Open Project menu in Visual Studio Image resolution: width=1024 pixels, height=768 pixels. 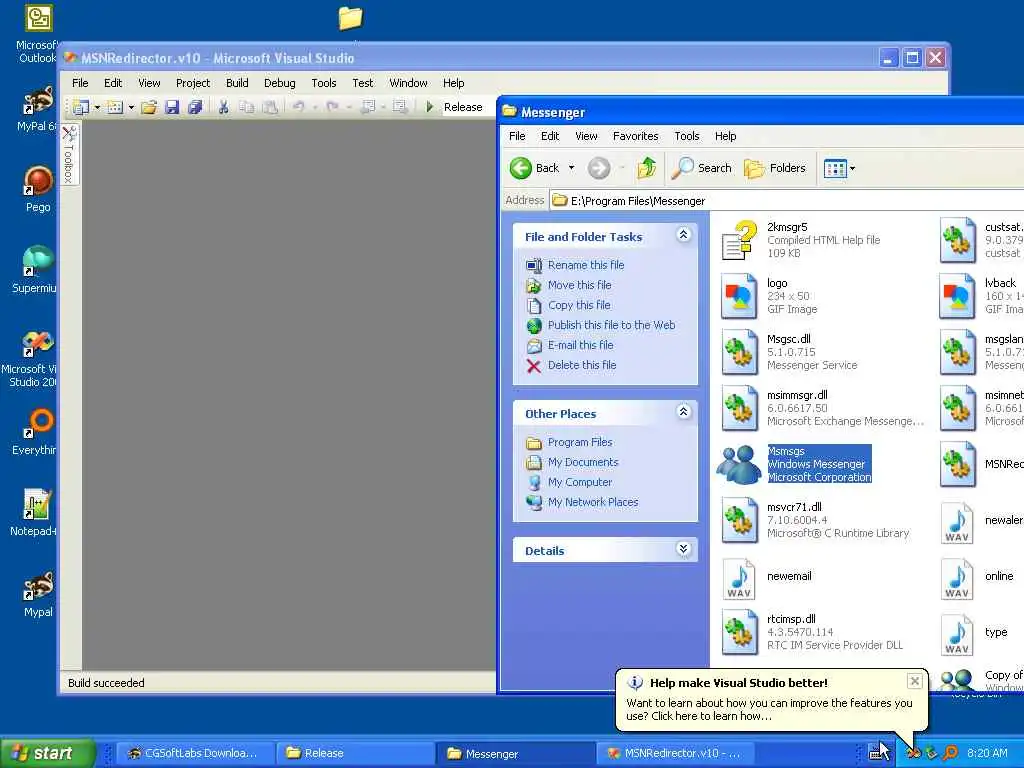tap(193, 83)
